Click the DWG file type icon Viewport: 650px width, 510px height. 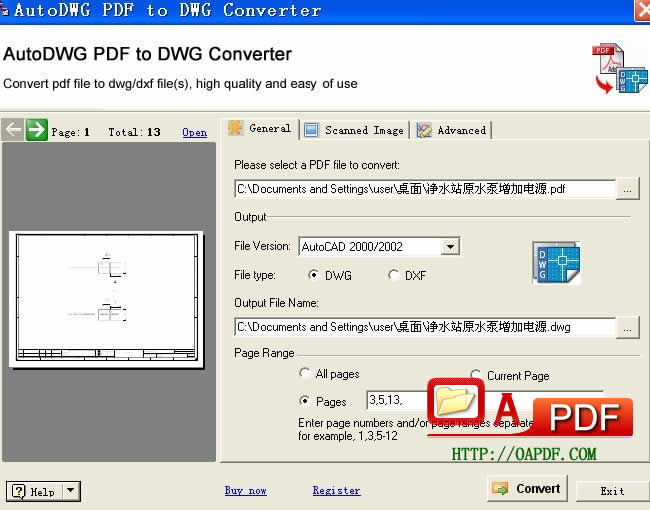tap(557, 263)
